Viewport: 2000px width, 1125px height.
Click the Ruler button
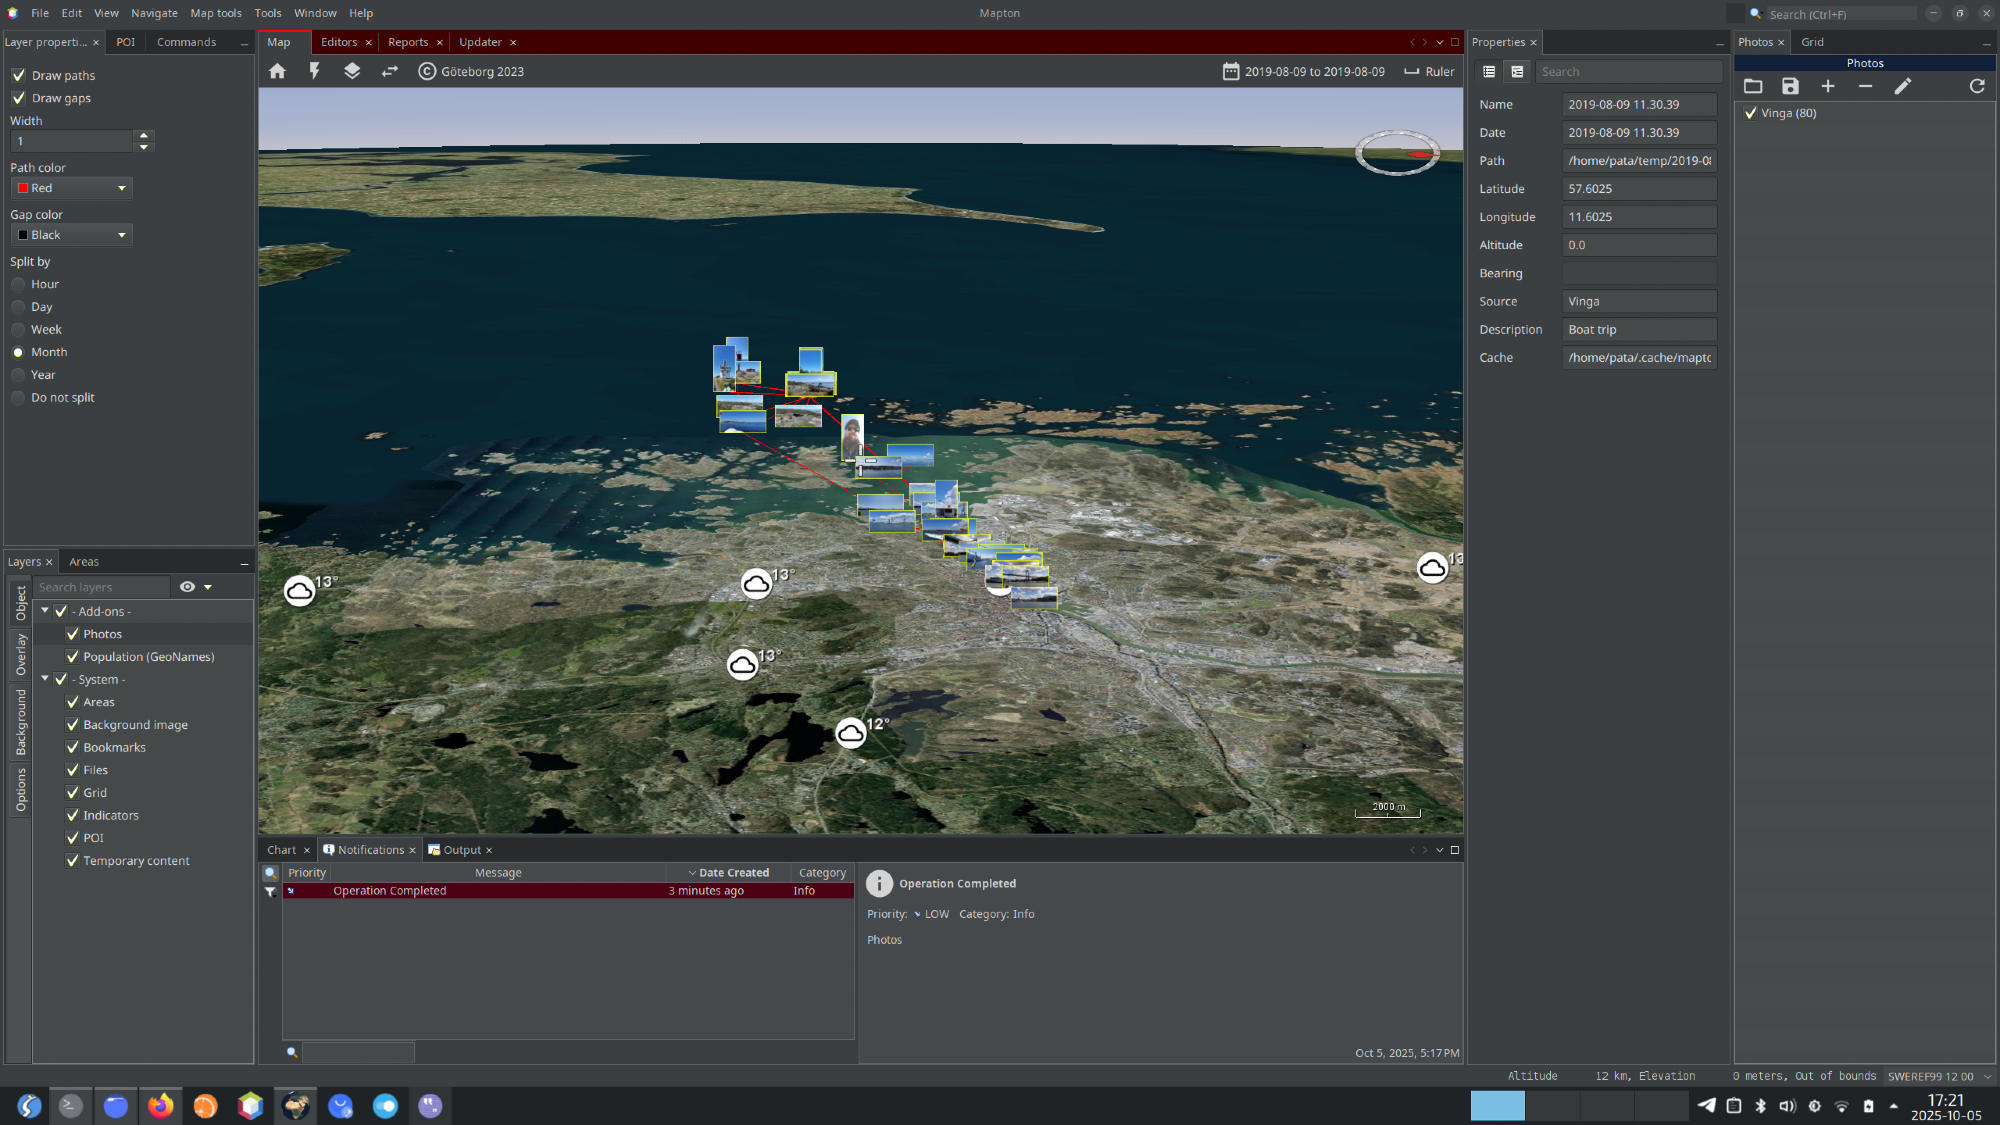click(x=1429, y=72)
